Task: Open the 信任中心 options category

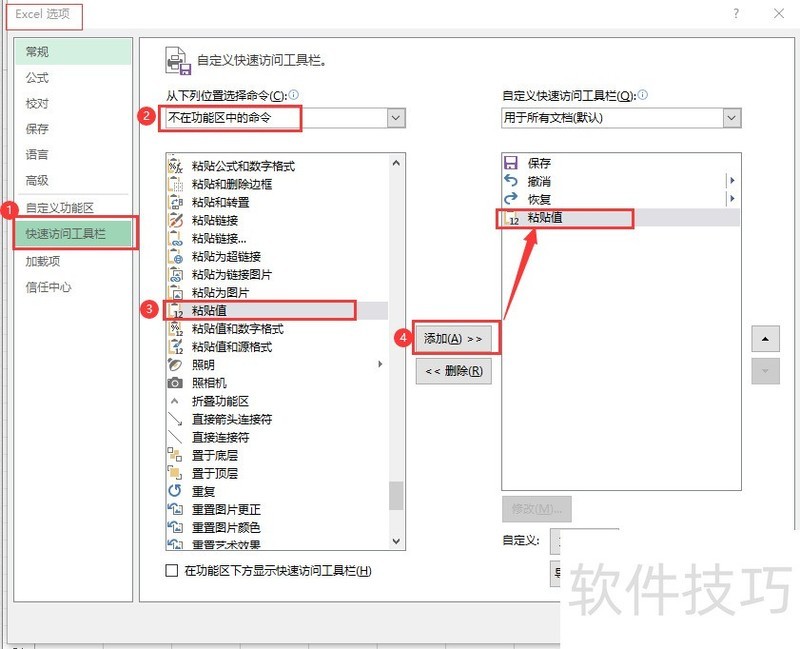Action: 73,287
